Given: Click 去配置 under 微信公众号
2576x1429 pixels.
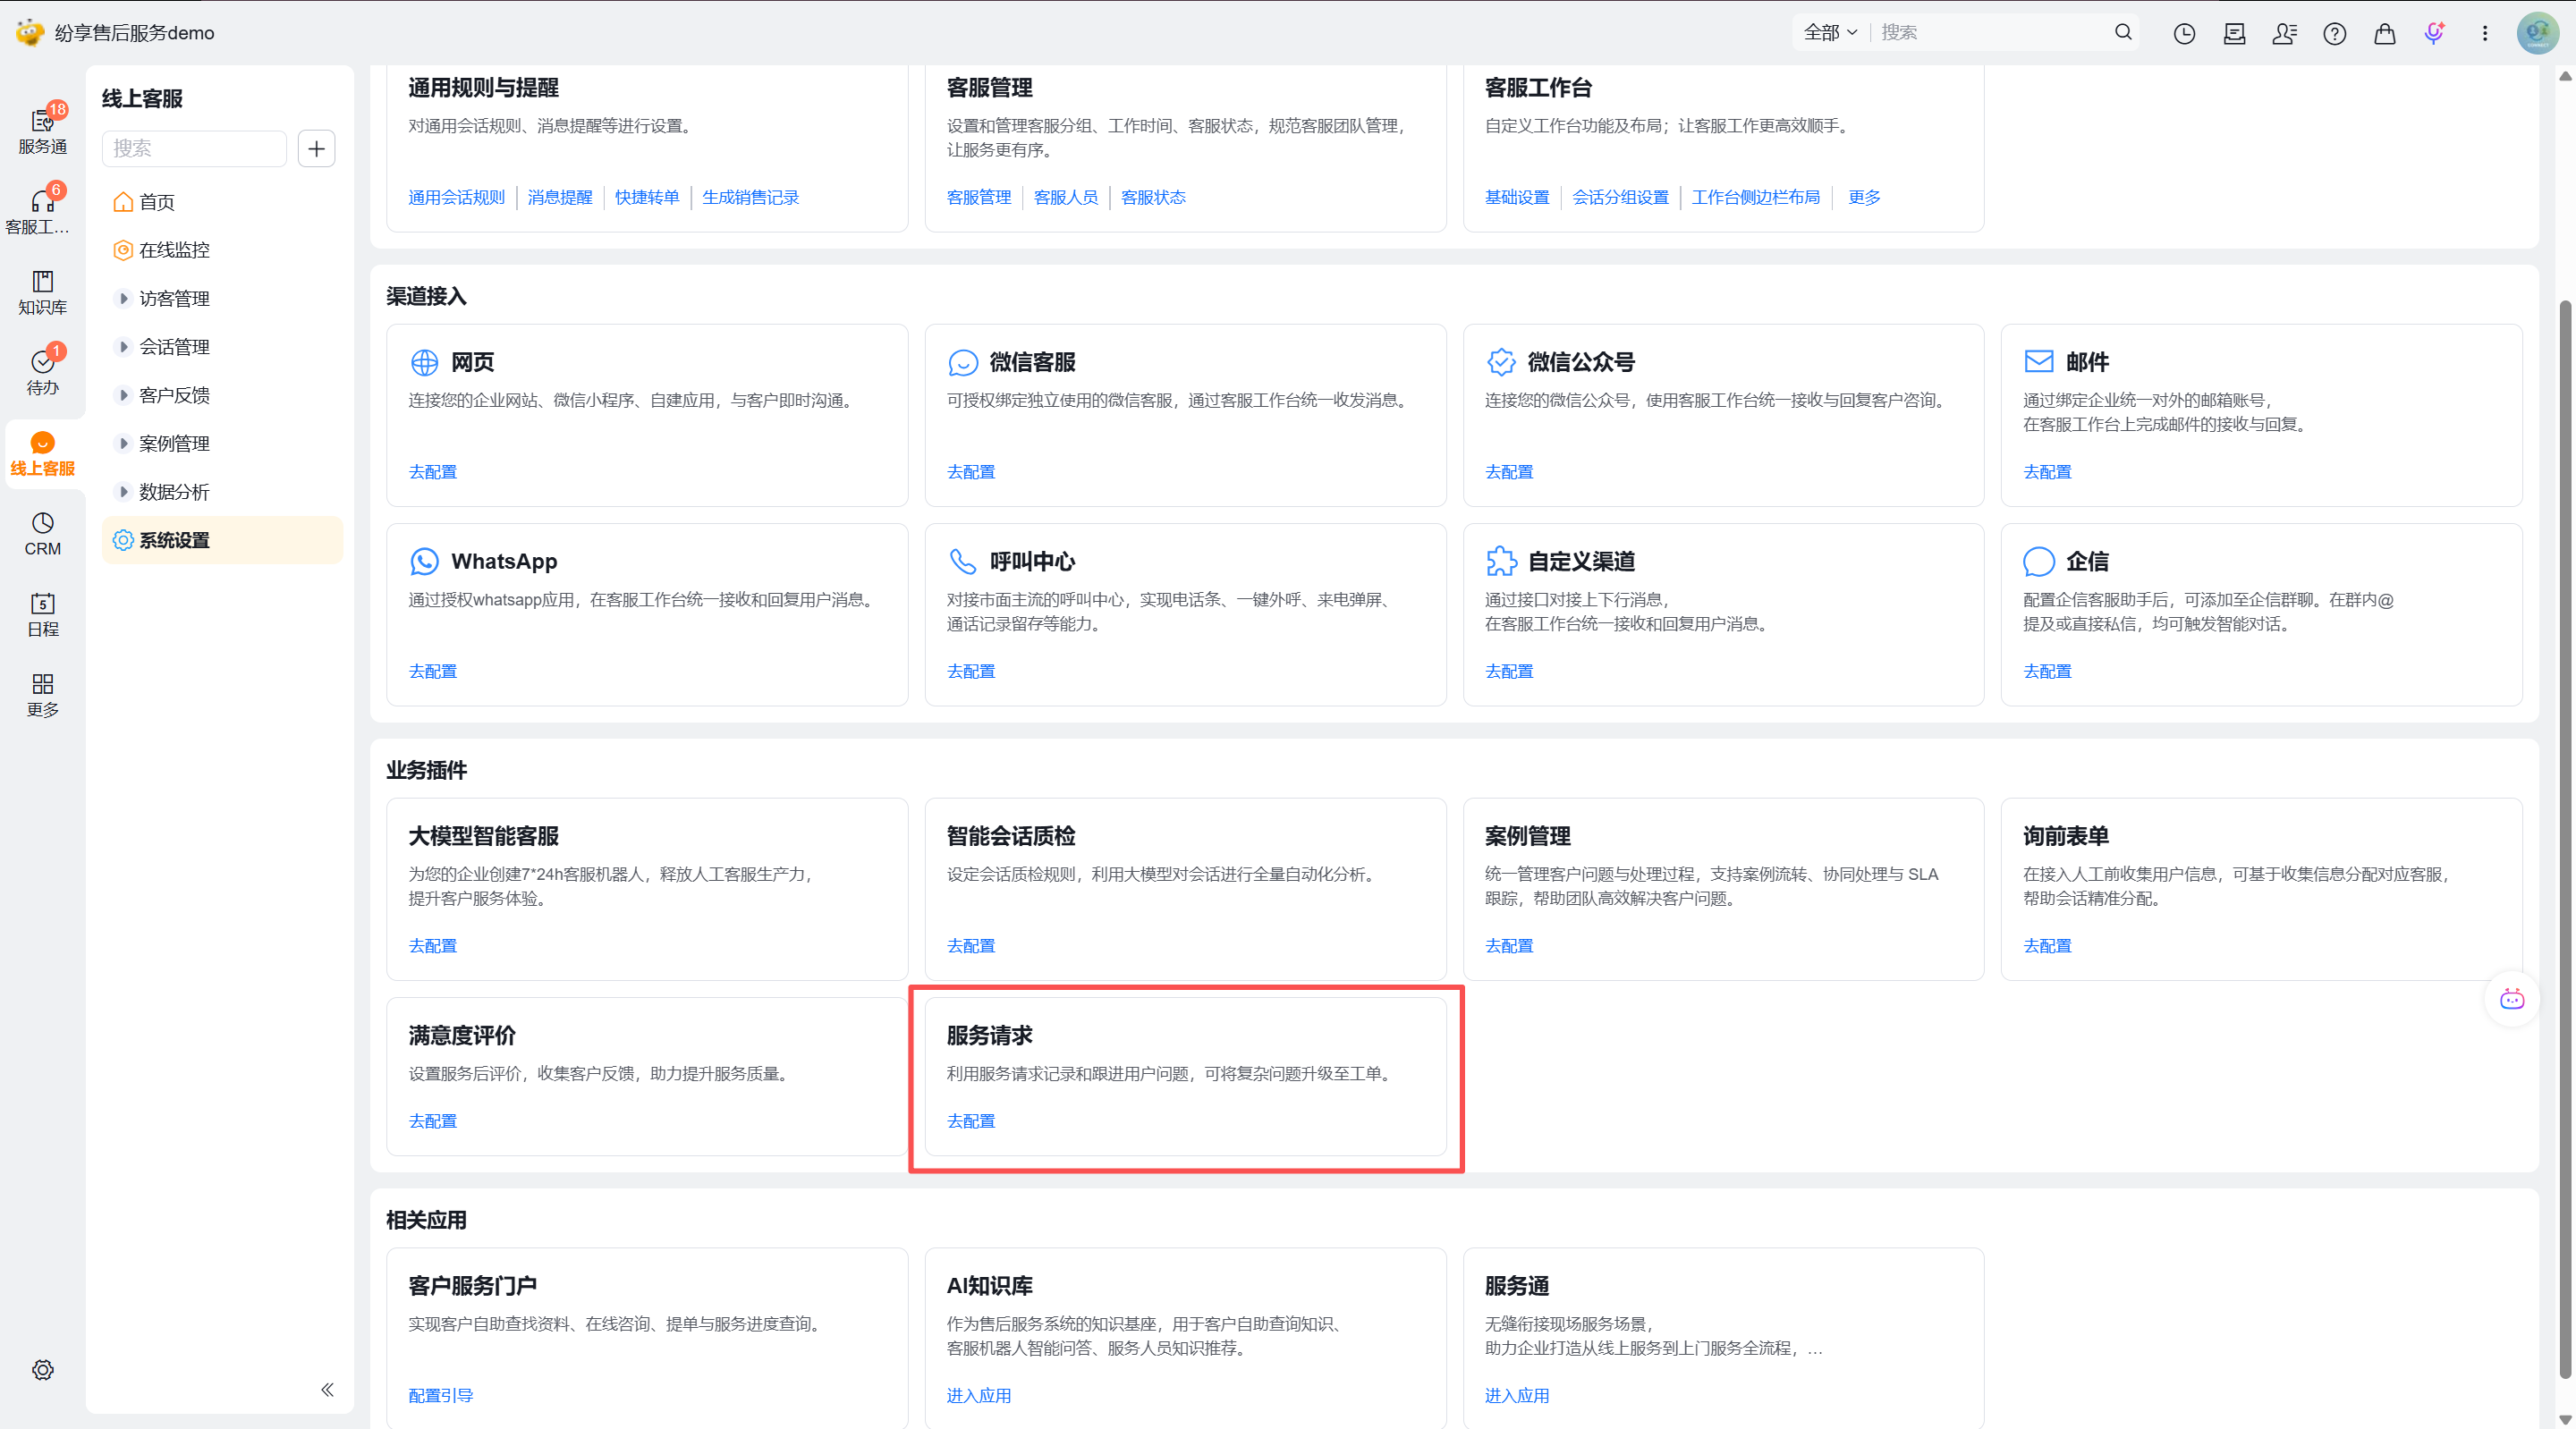Looking at the screenshot, I should pos(1509,472).
